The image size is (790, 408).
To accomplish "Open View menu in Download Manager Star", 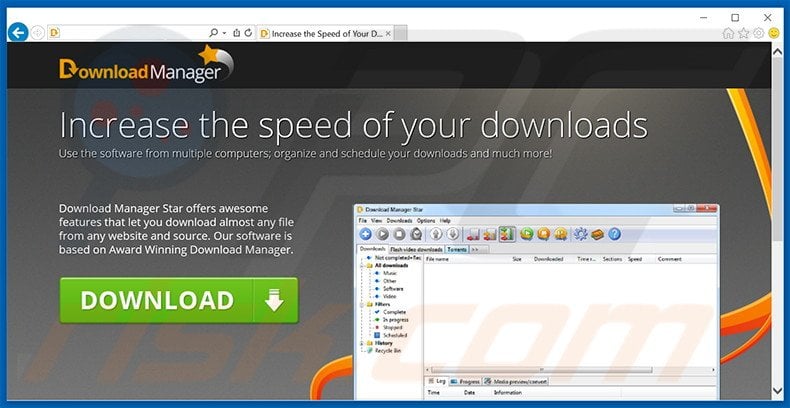I will click(x=376, y=221).
